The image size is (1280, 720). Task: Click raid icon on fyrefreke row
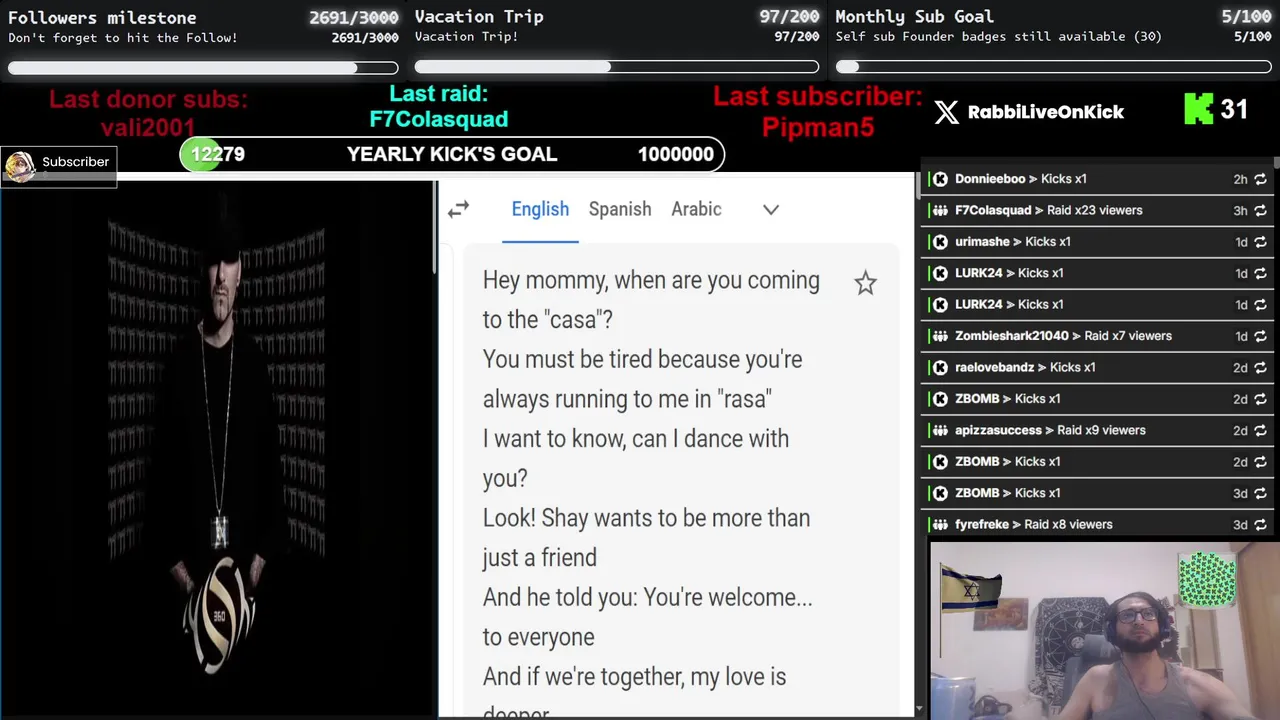939,524
